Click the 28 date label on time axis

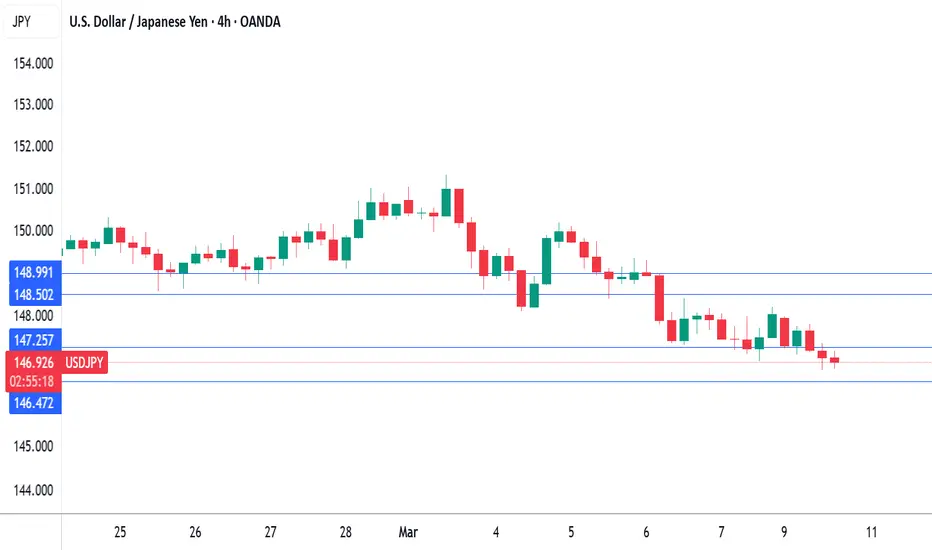345,532
